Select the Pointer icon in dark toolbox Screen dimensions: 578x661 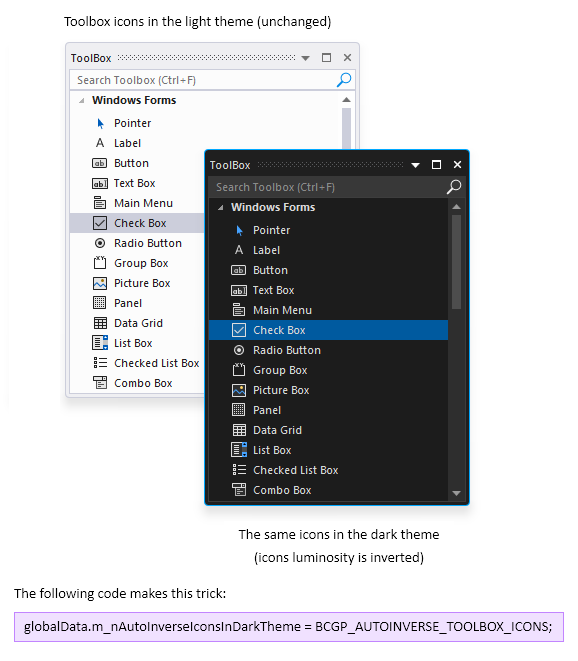pos(239,230)
